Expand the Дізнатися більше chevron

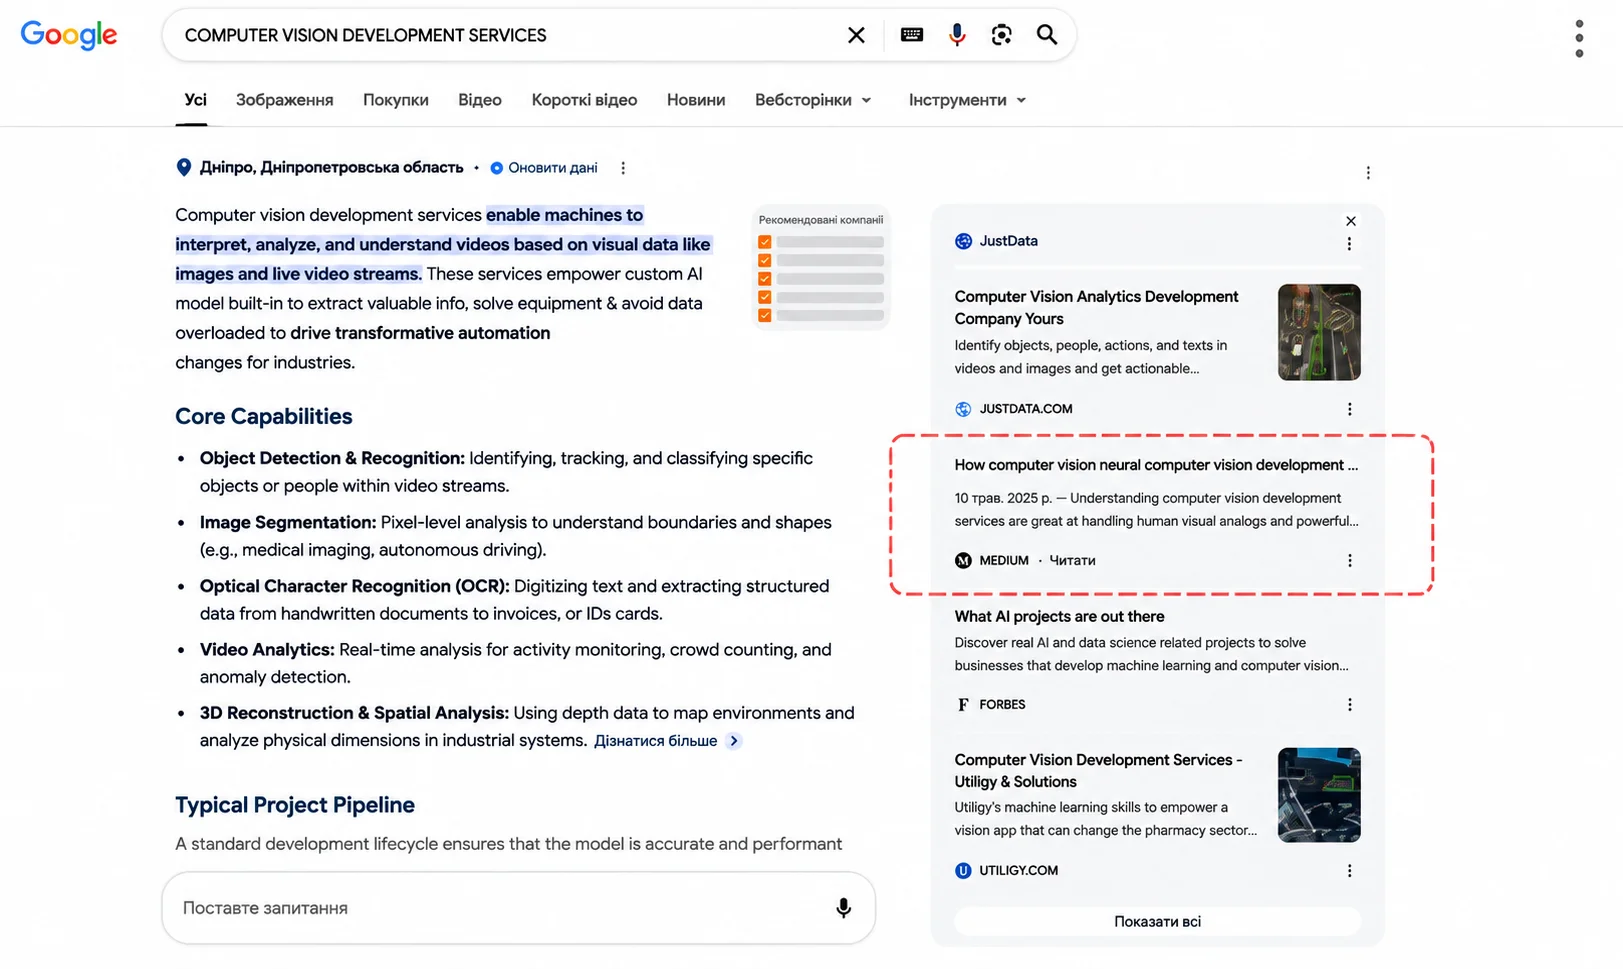(x=734, y=741)
